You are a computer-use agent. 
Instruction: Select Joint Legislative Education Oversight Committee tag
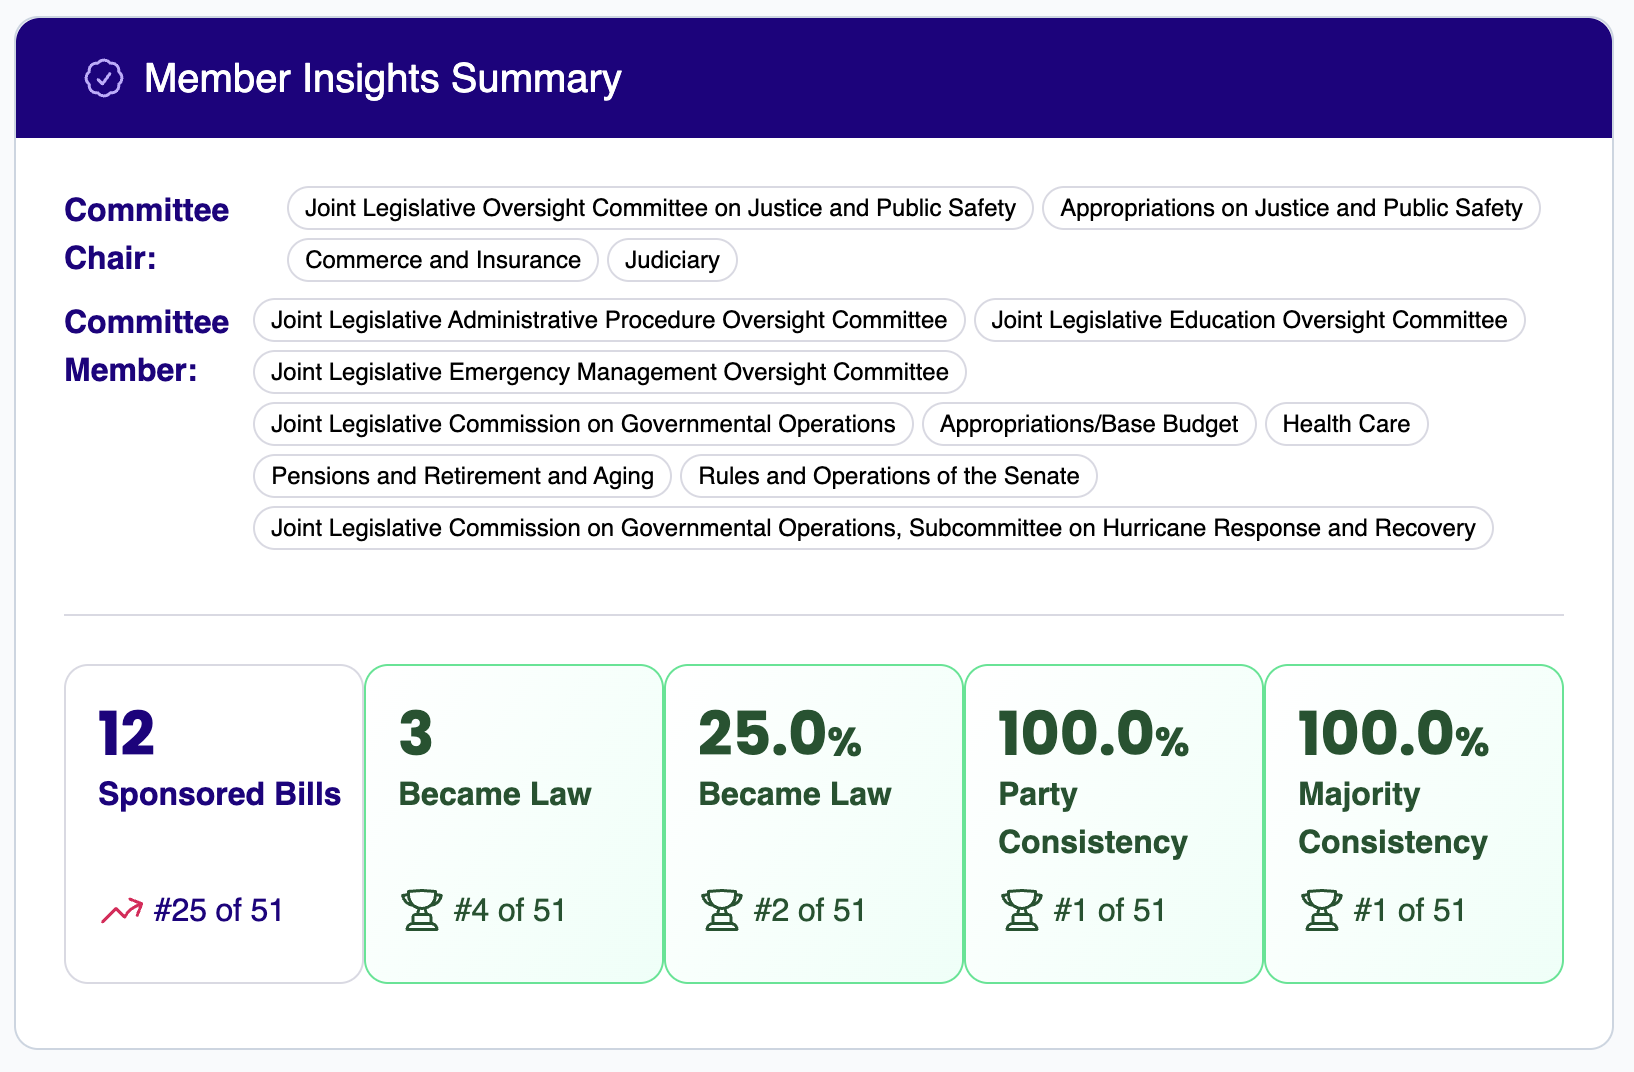tap(1249, 320)
